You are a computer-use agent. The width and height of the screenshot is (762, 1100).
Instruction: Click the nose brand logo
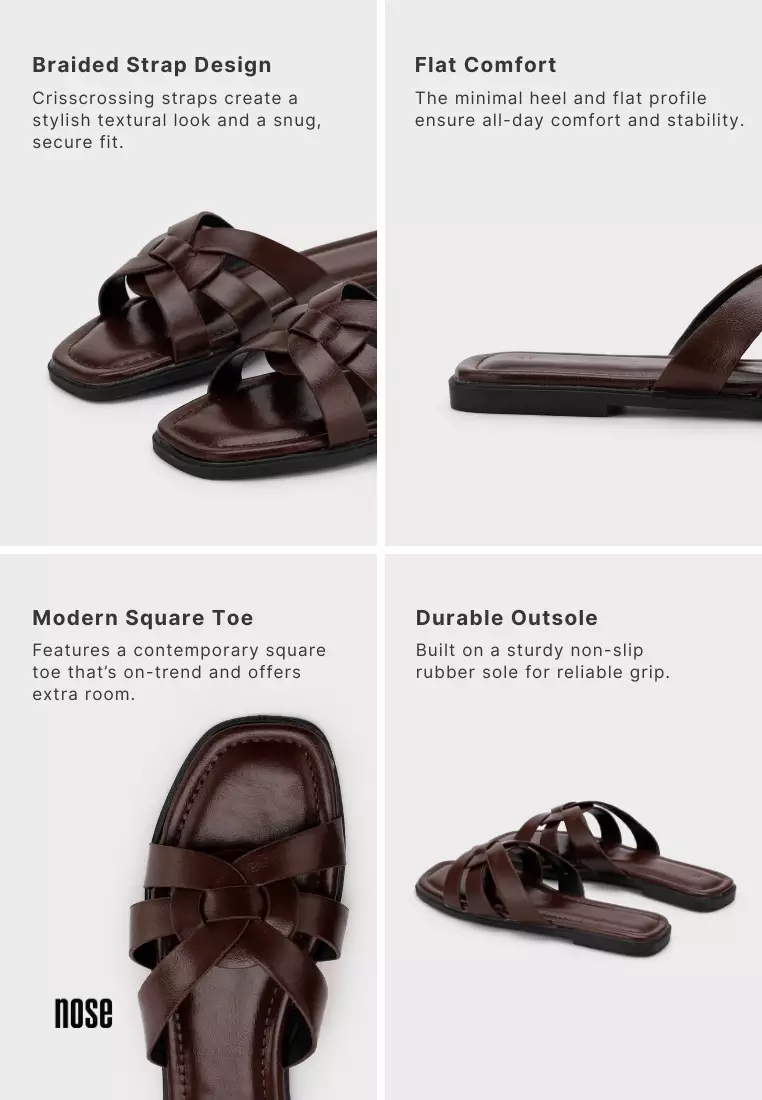pos(83,1013)
